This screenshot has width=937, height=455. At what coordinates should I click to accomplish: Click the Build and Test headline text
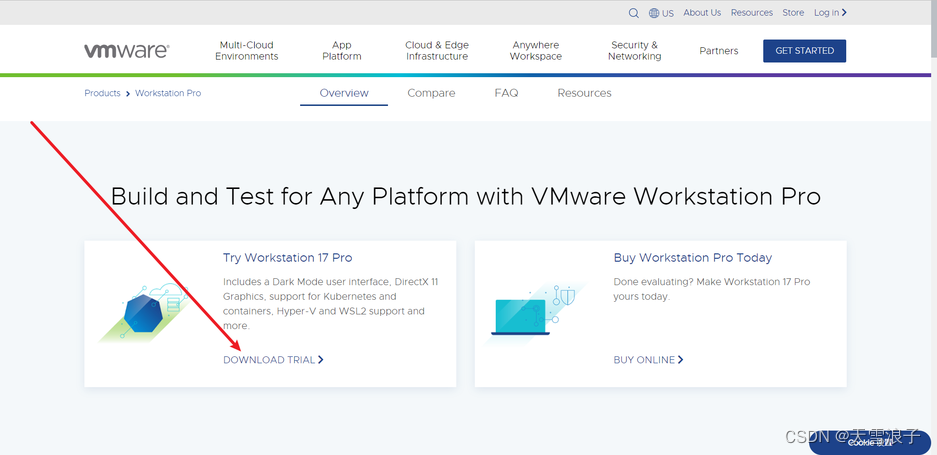point(466,196)
